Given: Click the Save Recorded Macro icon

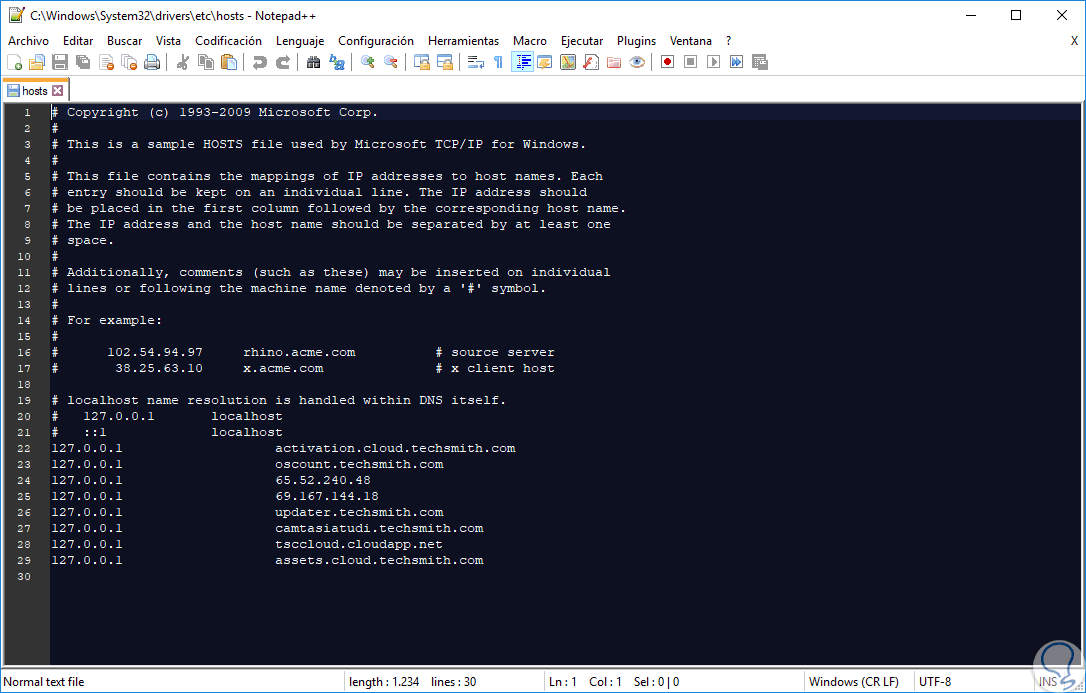Looking at the screenshot, I should 760,62.
